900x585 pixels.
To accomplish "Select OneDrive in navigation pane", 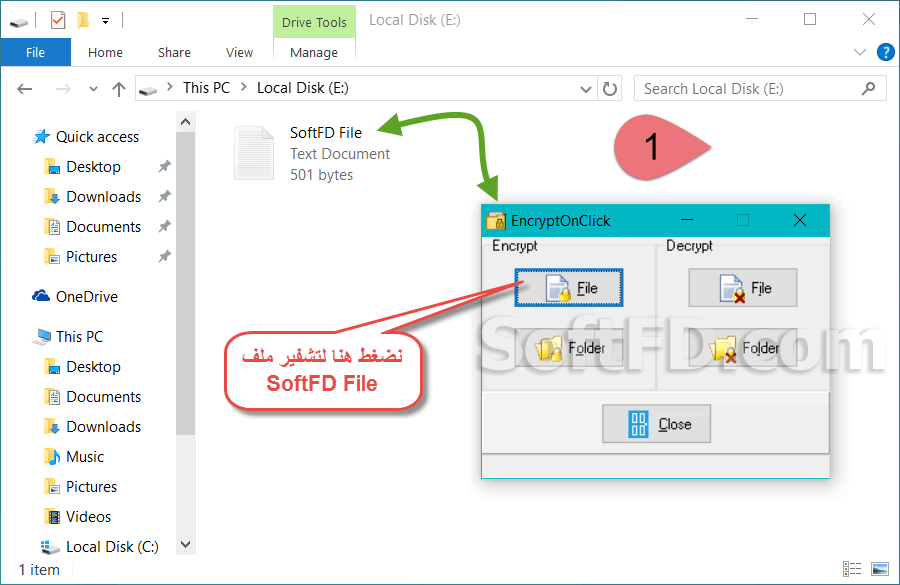I will click(x=87, y=296).
